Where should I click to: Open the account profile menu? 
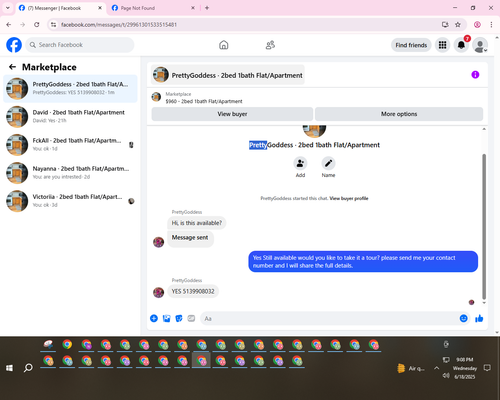click(x=480, y=45)
